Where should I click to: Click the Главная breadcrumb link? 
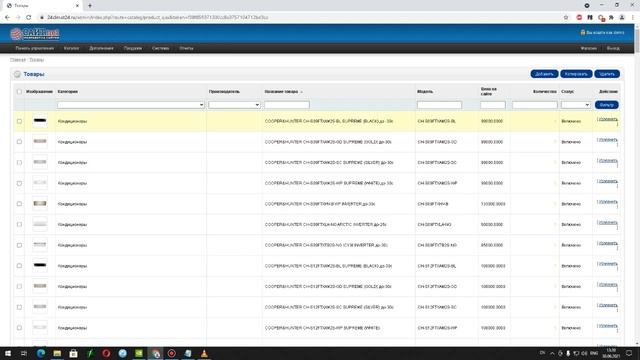point(18,60)
